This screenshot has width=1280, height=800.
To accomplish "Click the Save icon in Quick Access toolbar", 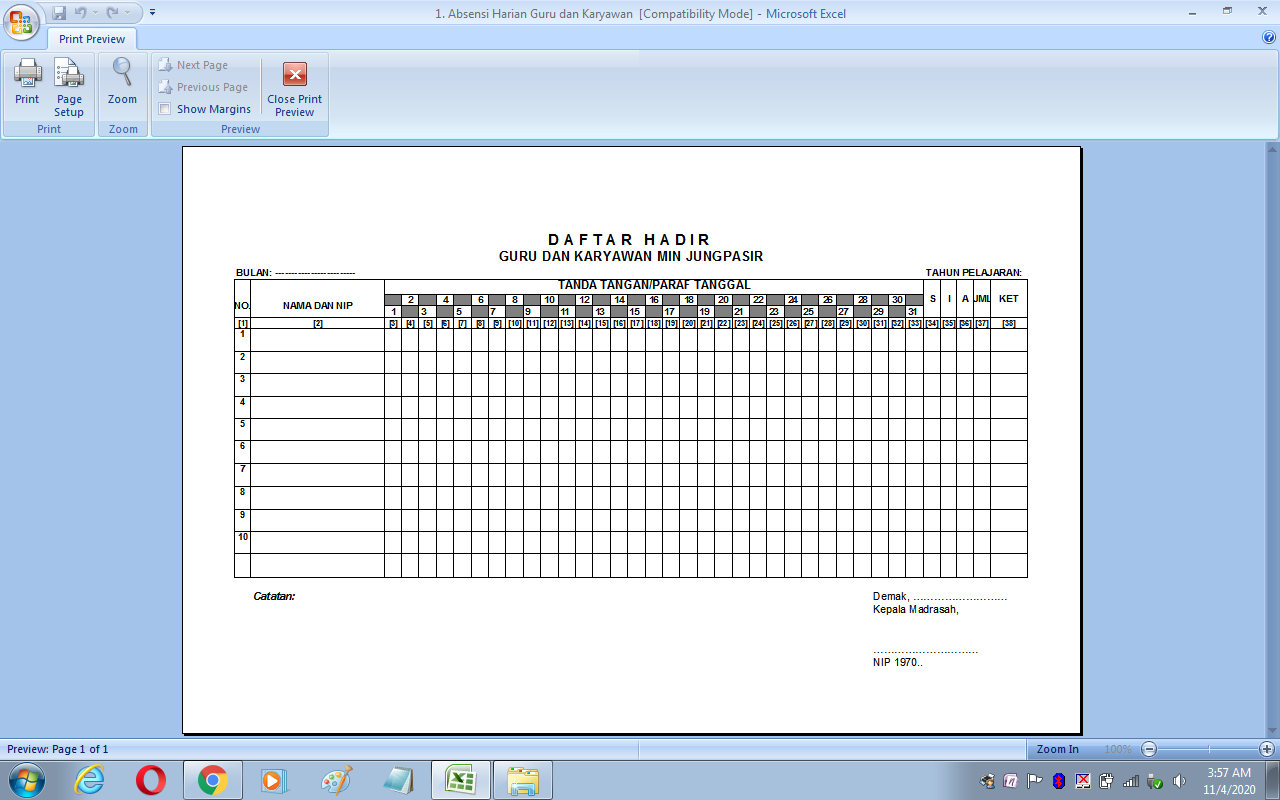I will [59, 13].
